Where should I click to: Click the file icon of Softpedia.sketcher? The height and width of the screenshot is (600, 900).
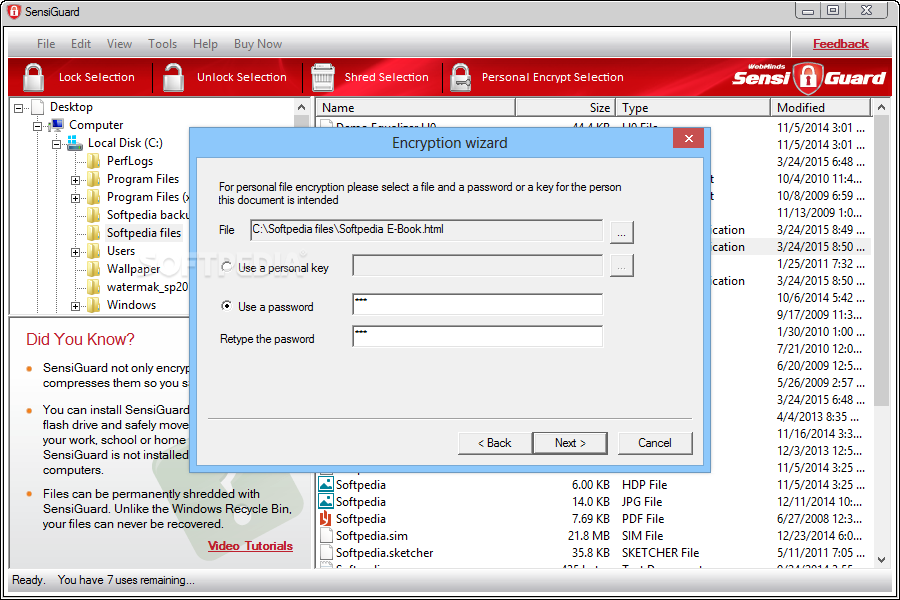(325, 552)
